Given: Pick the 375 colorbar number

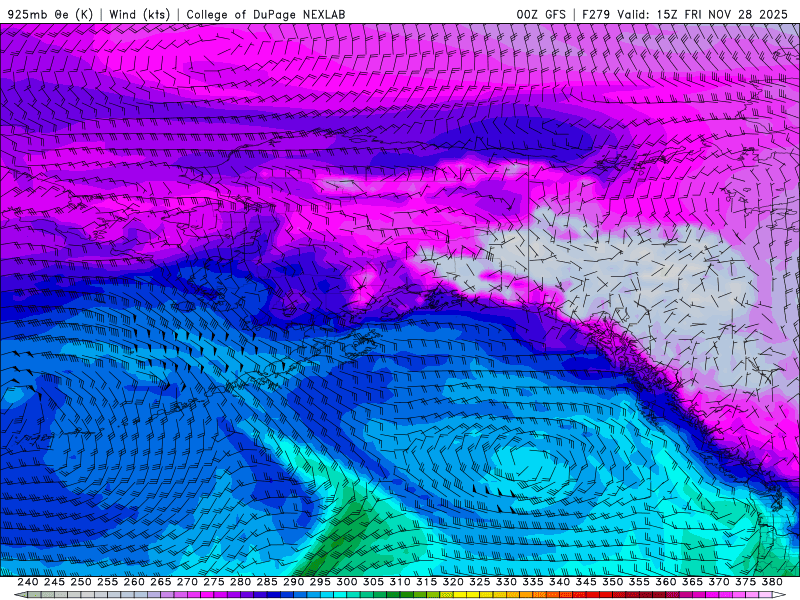Looking at the screenshot, I should click(x=745, y=582).
